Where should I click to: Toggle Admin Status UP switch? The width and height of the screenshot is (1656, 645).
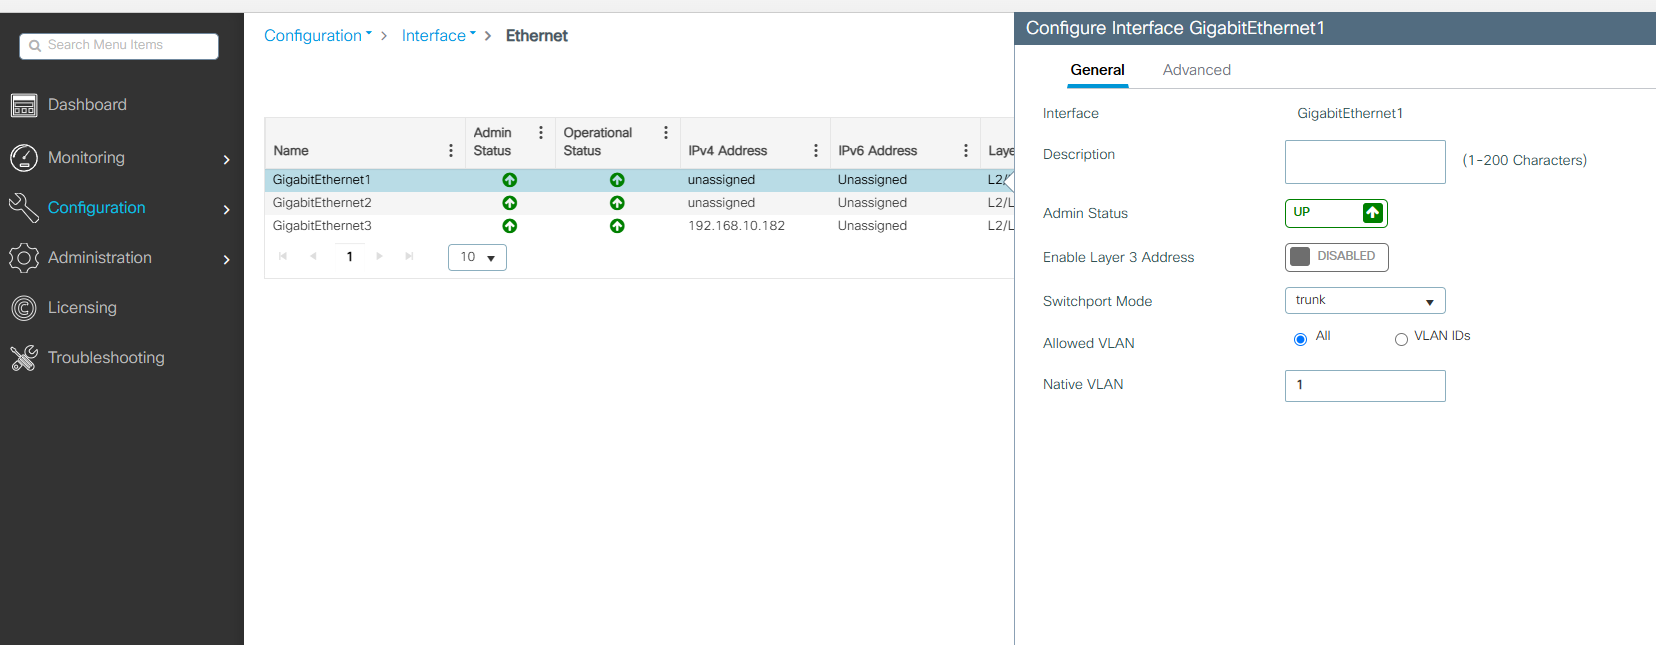1336,213
